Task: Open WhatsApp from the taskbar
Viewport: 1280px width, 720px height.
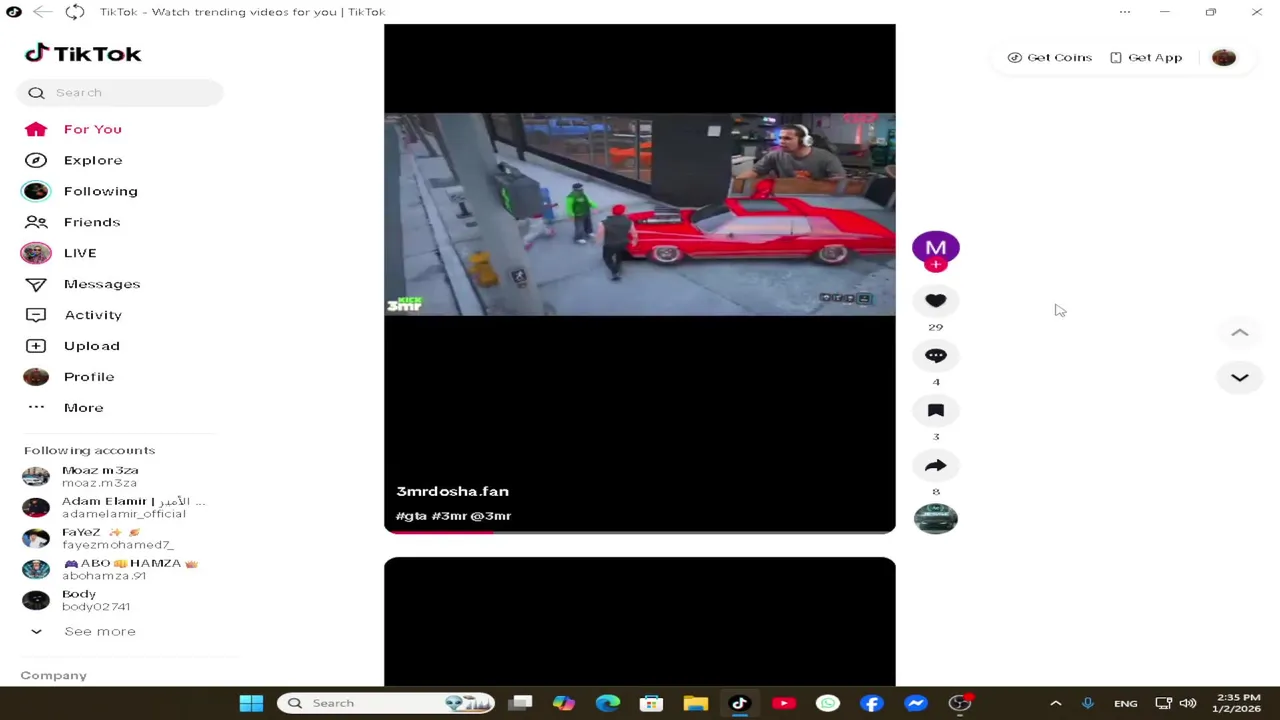Action: [x=828, y=703]
